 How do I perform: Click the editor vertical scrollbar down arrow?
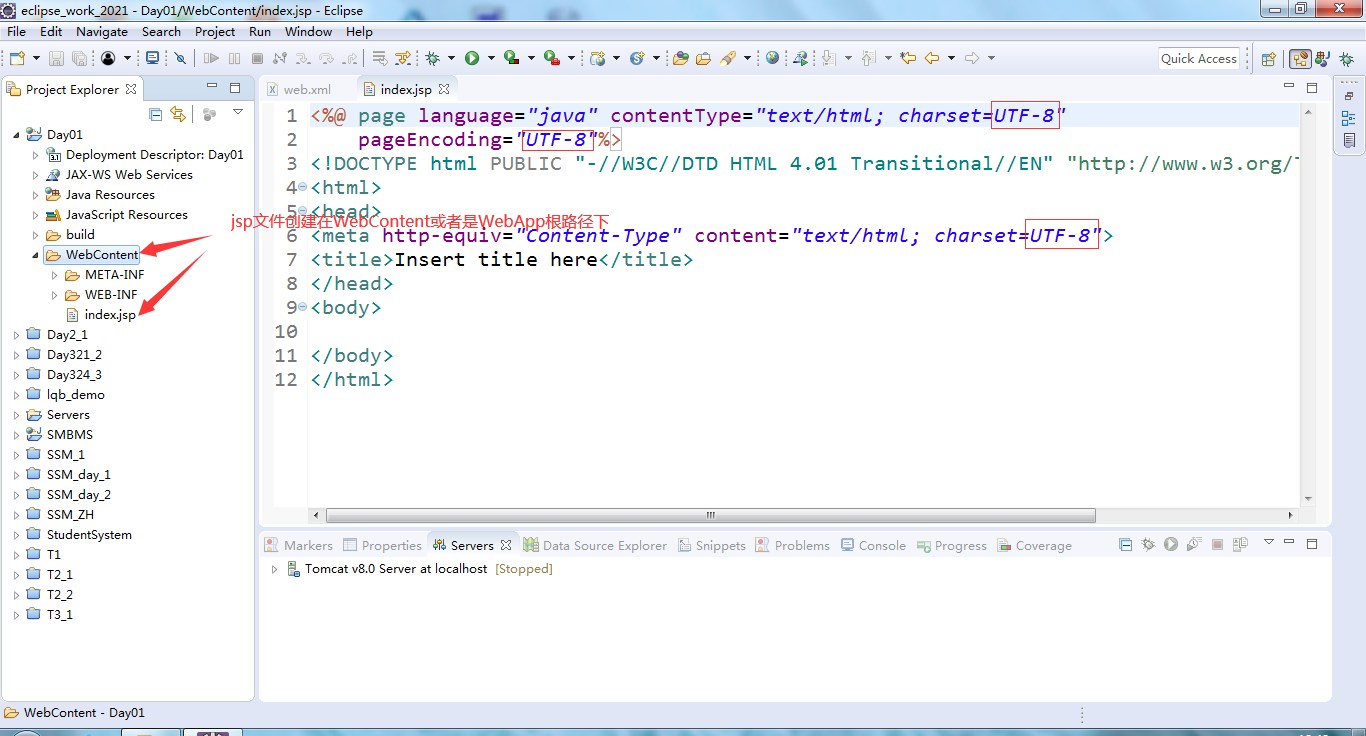coord(1307,498)
